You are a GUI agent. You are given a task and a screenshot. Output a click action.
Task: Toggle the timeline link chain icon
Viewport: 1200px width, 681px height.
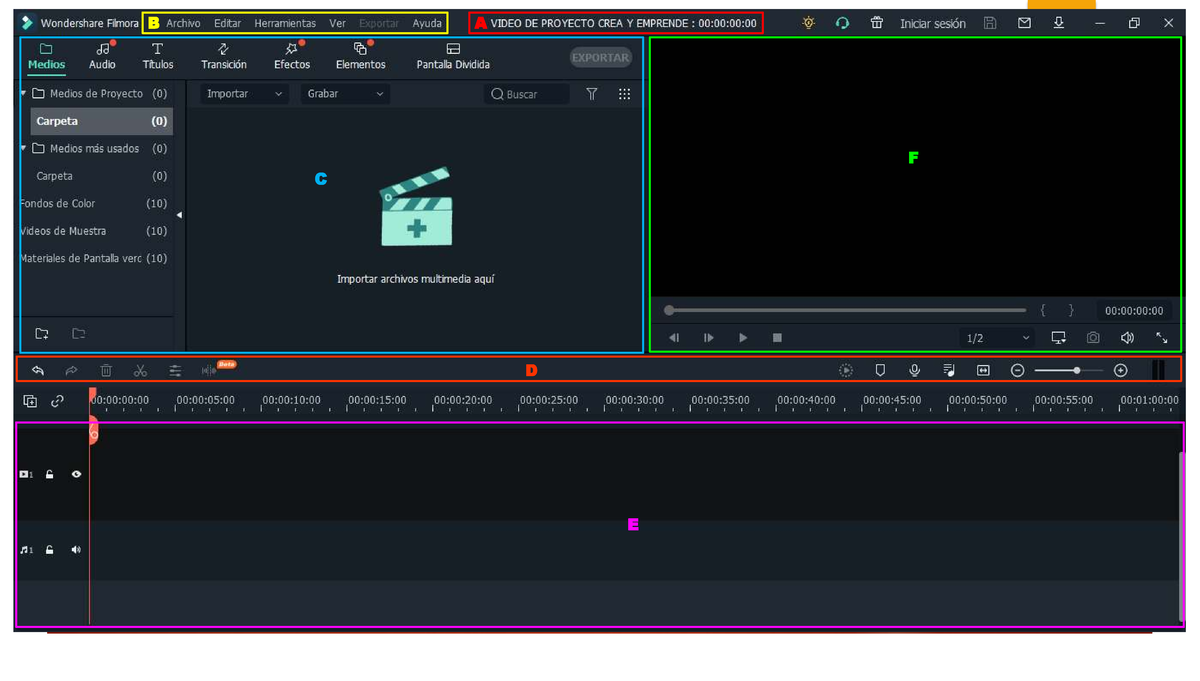coord(57,401)
